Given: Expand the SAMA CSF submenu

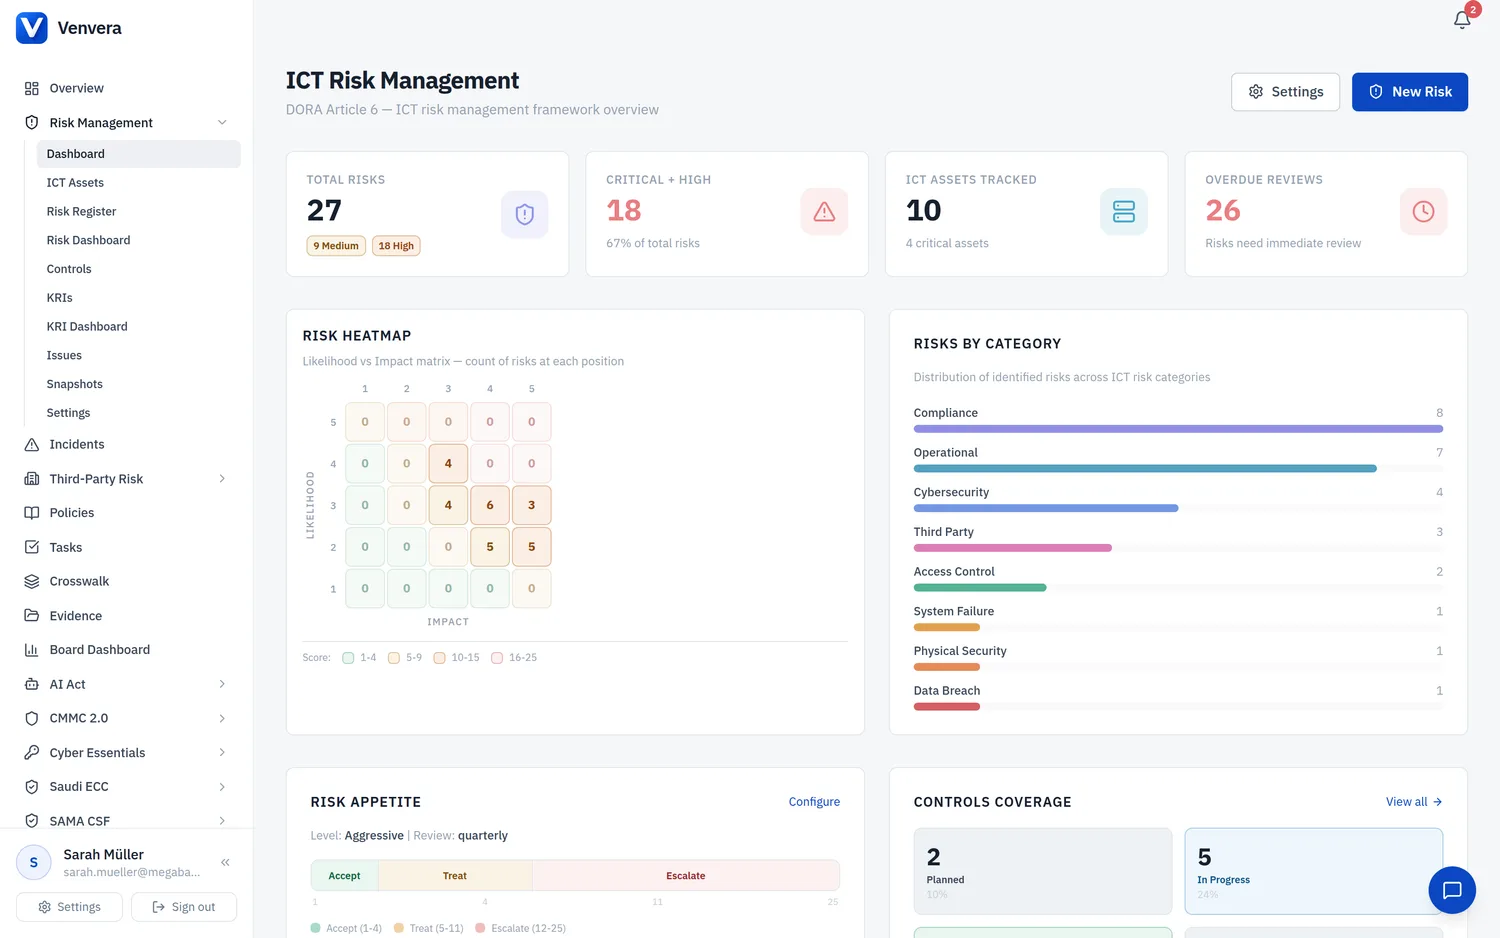Looking at the screenshot, I should click(222, 821).
